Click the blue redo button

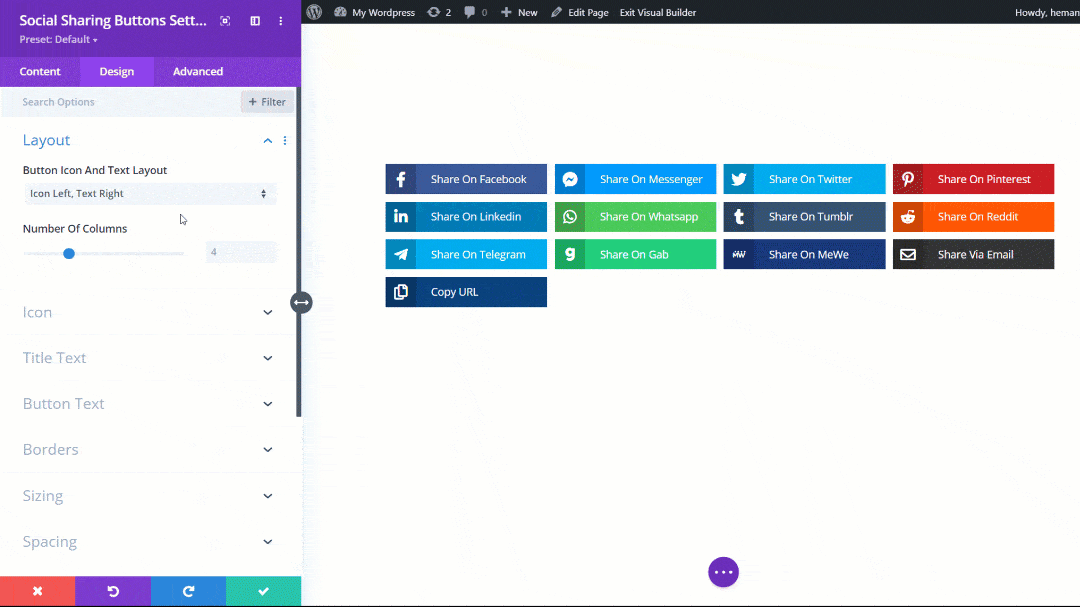point(188,591)
